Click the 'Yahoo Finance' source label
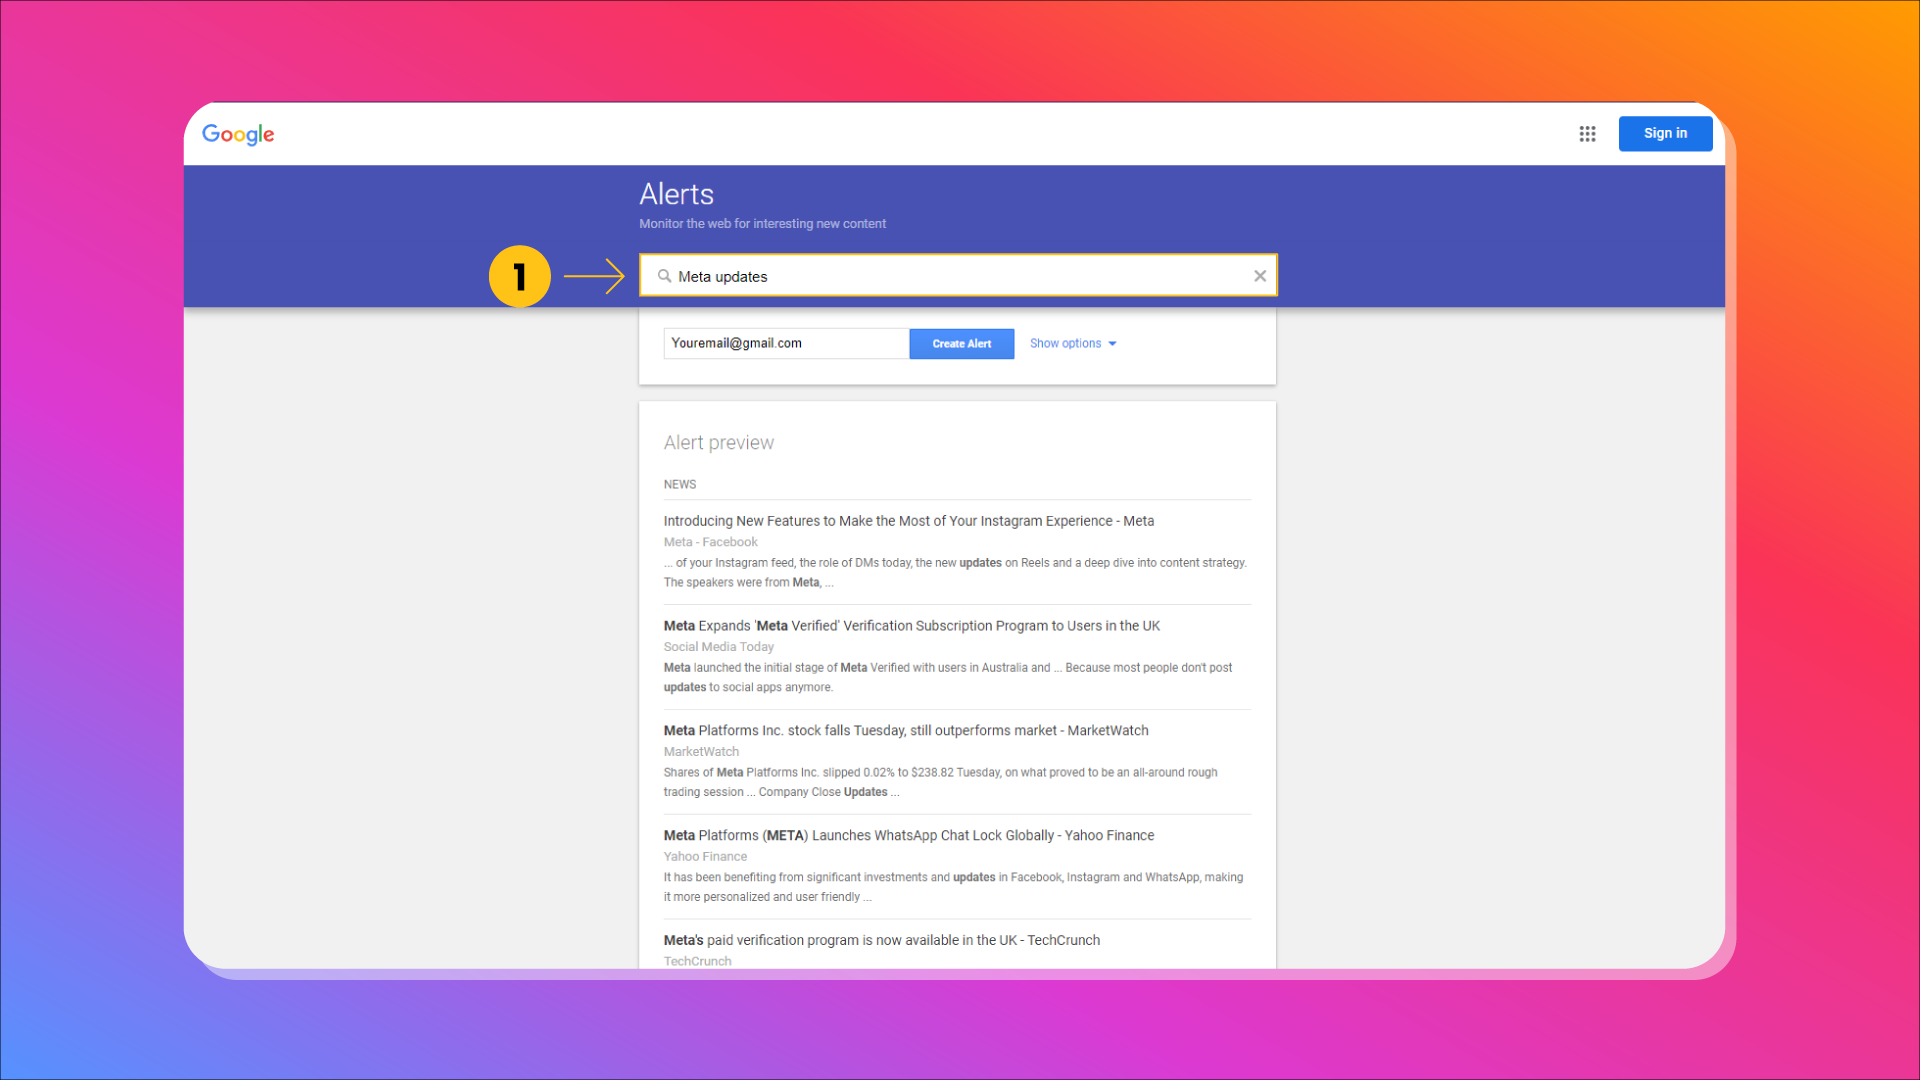This screenshot has height=1080, width=1920. pos(705,857)
